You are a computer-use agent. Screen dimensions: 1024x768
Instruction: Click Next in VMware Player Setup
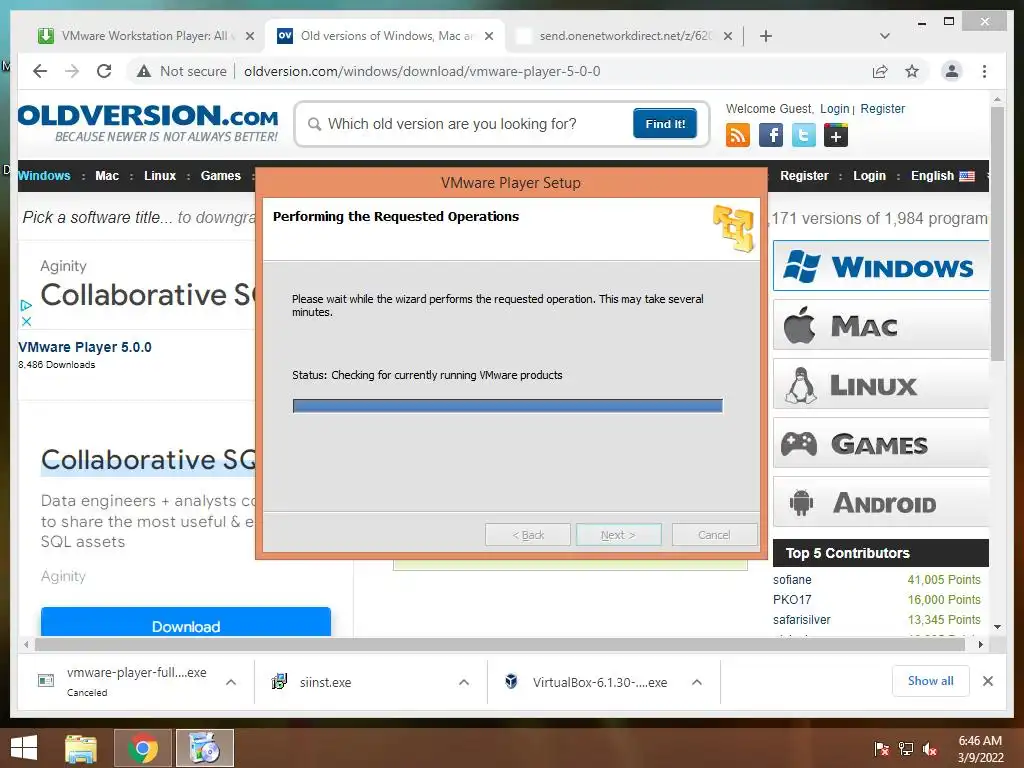(x=618, y=535)
